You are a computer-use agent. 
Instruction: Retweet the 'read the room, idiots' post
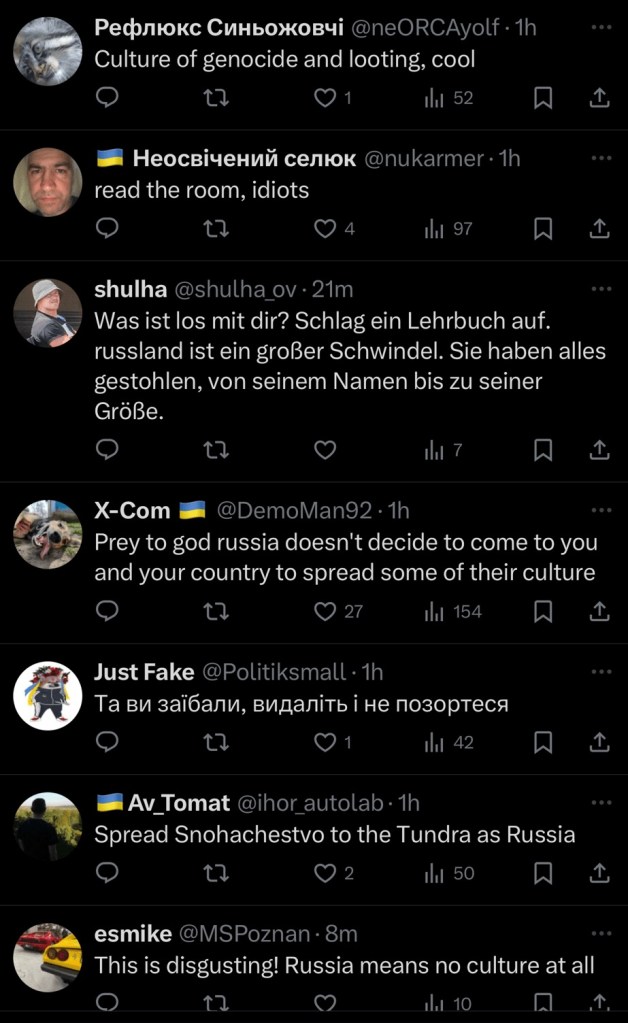click(216, 229)
